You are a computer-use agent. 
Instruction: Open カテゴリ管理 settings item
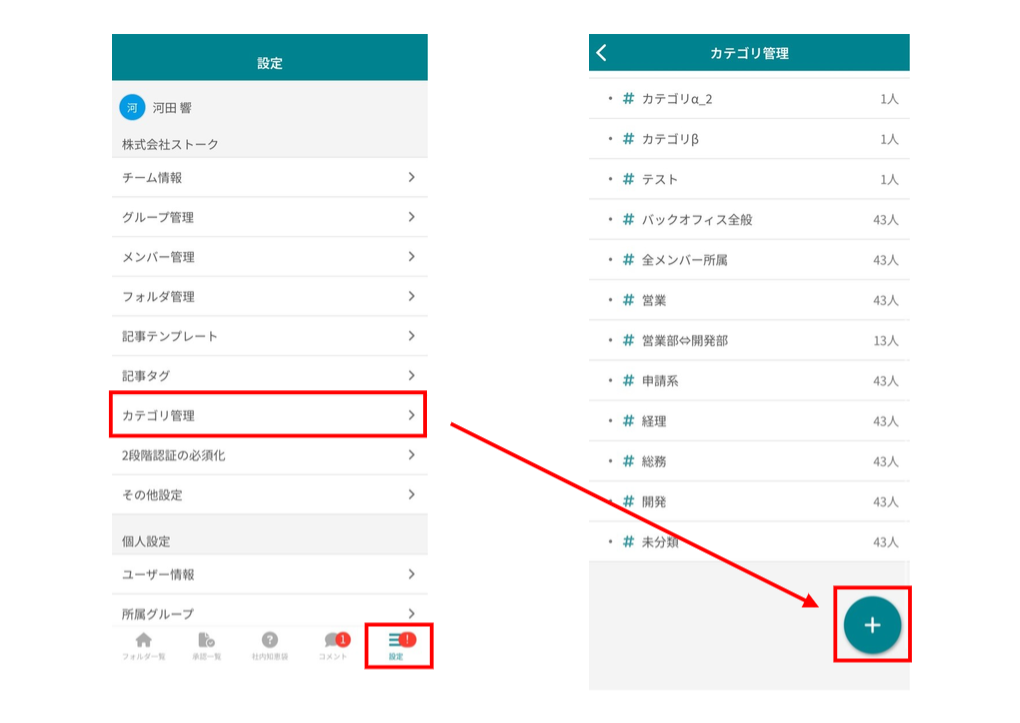tap(269, 415)
